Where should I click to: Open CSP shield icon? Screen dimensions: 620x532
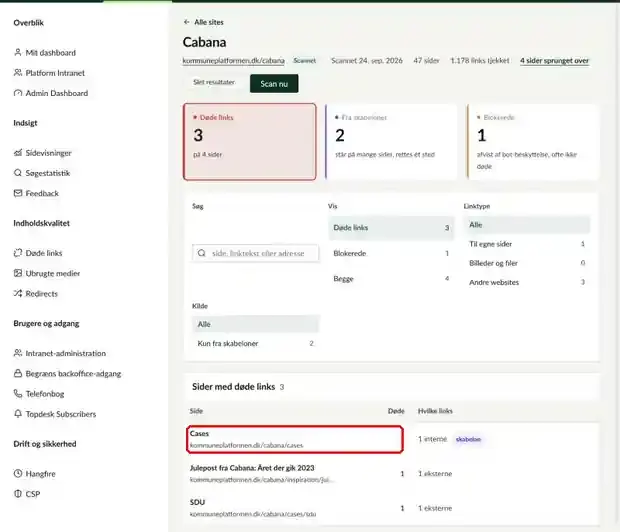[x=18, y=494]
